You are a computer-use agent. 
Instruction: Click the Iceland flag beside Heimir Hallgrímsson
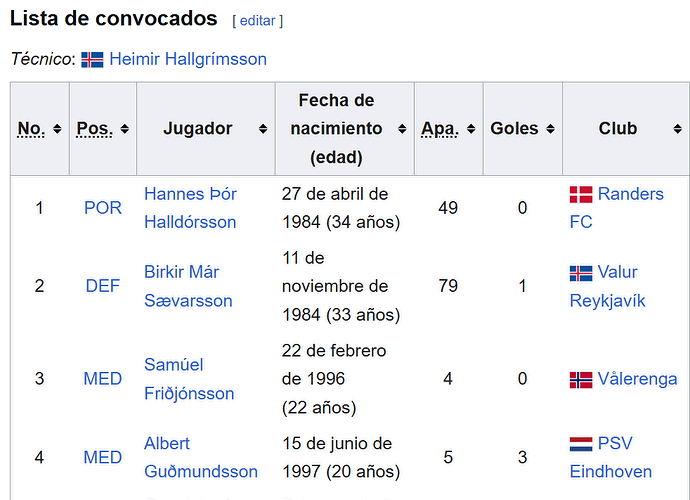(92, 59)
